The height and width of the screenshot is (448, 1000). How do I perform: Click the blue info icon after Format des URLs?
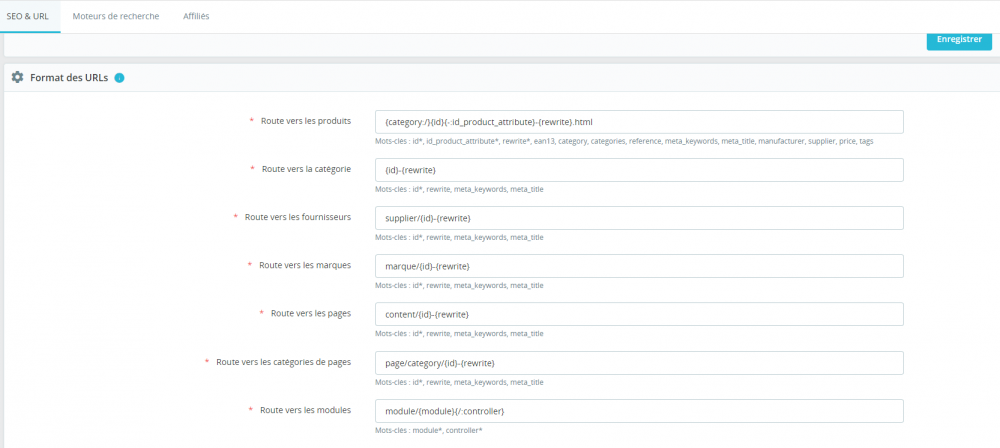coord(120,77)
